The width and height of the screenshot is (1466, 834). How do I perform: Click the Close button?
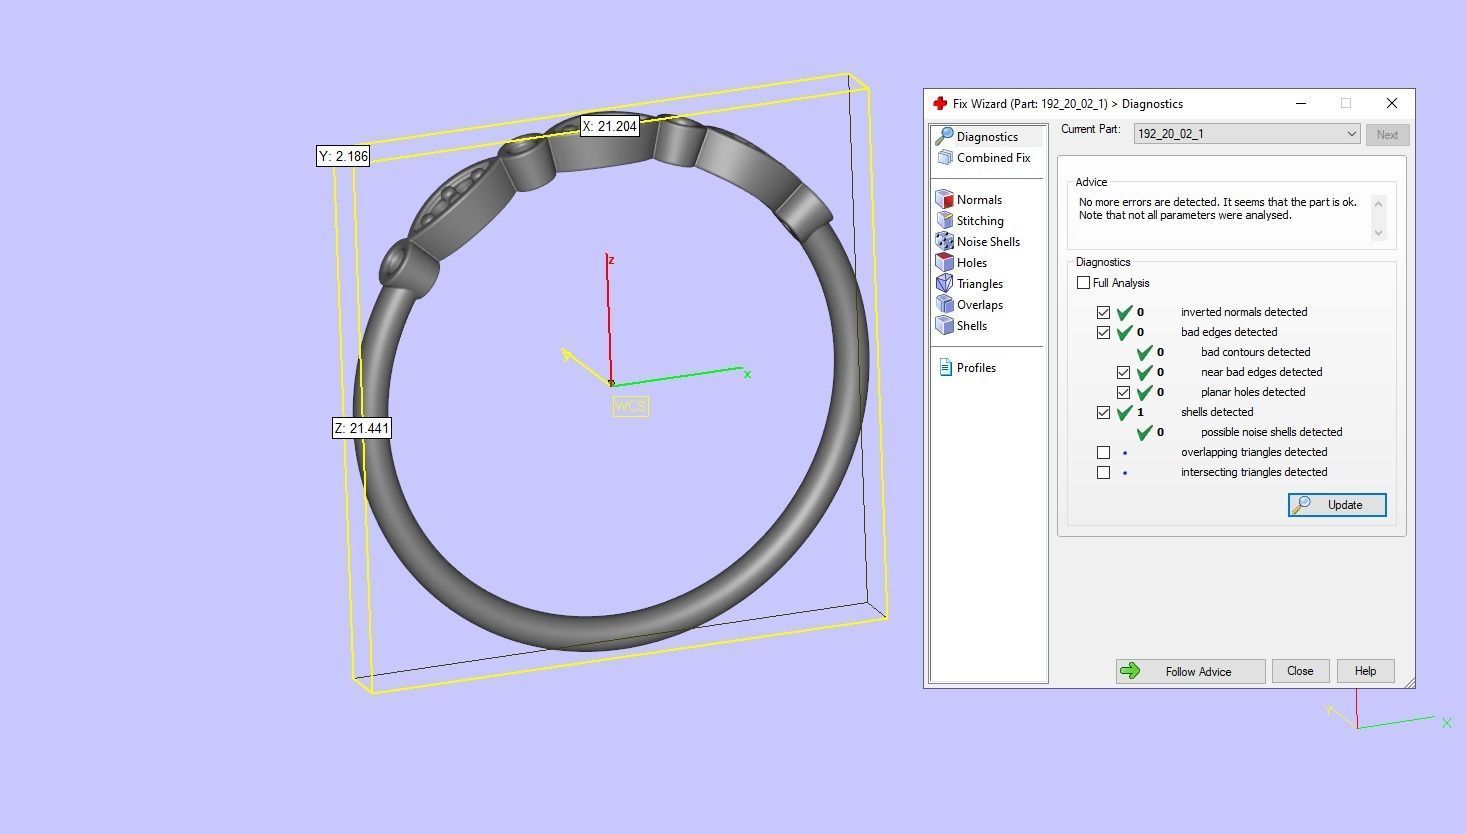pyautogui.click(x=1300, y=671)
